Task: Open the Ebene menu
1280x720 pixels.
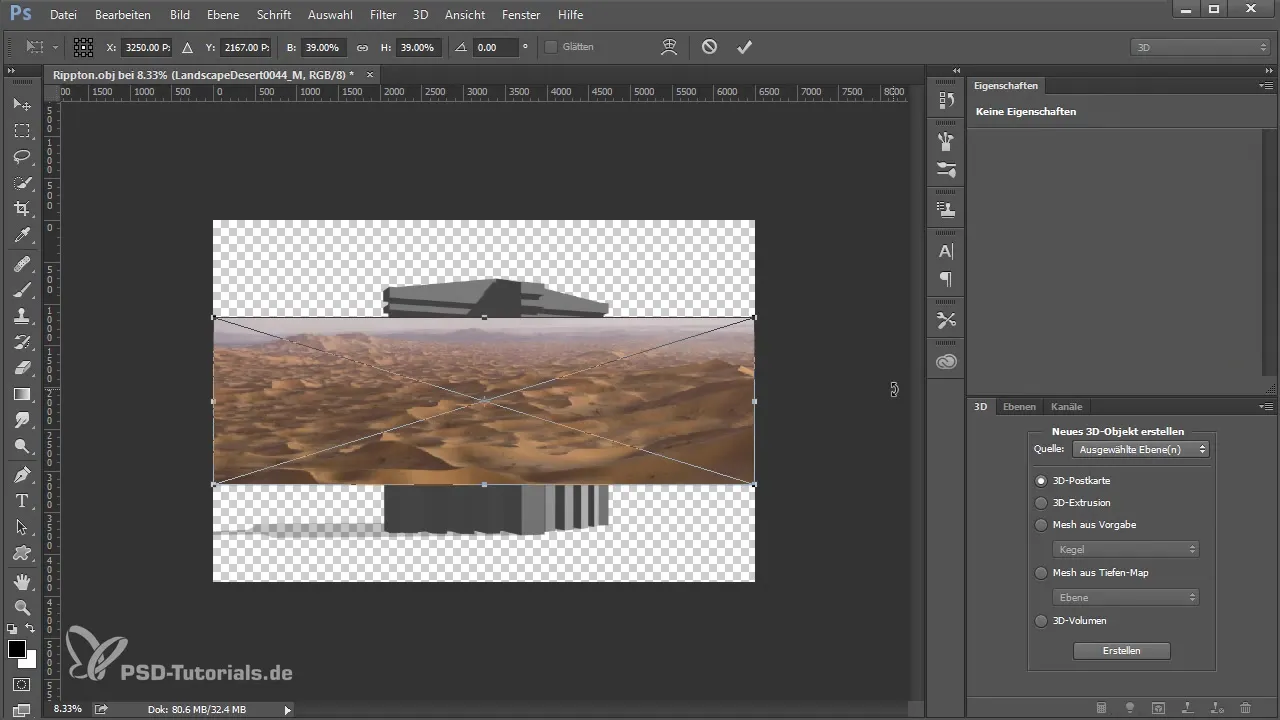Action: tap(223, 15)
